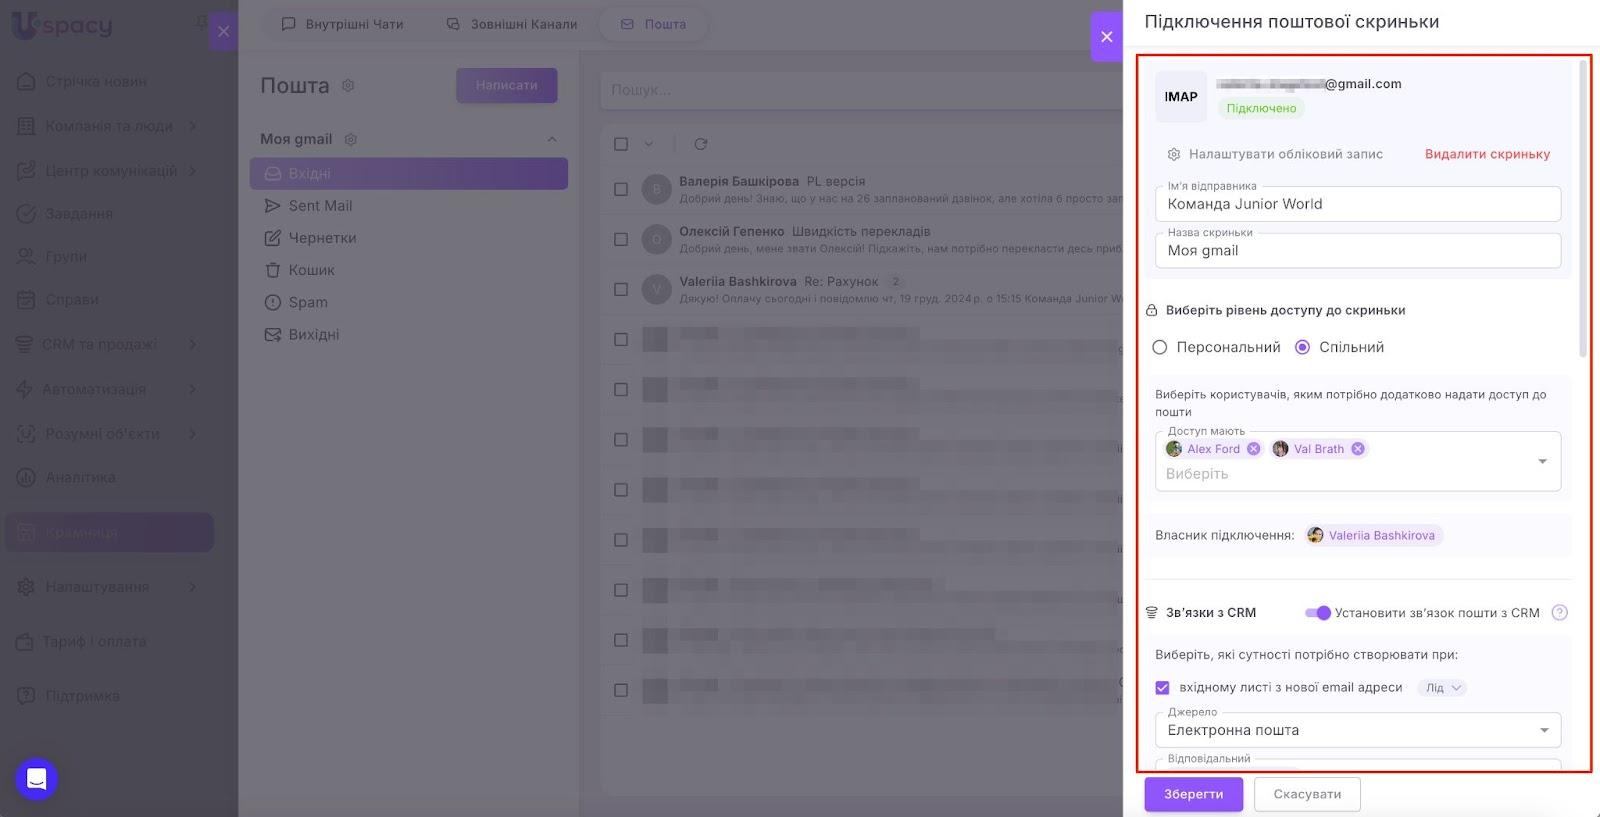Check the Valeriia Bashkirova Re: Рахунок row
This screenshot has width=1600, height=817.
[x=621, y=289]
